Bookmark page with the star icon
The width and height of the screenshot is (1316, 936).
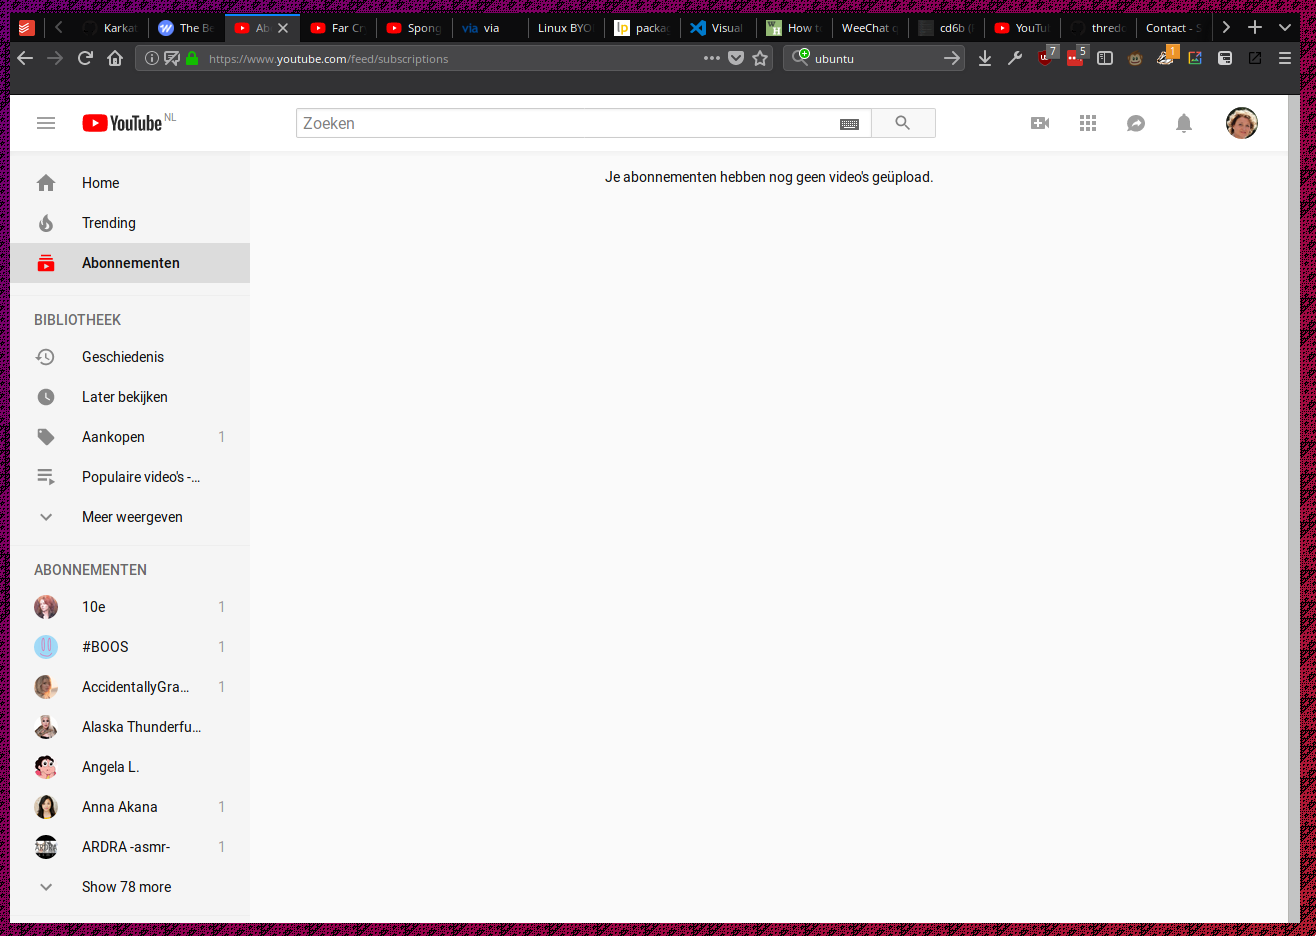pyautogui.click(x=760, y=59)
